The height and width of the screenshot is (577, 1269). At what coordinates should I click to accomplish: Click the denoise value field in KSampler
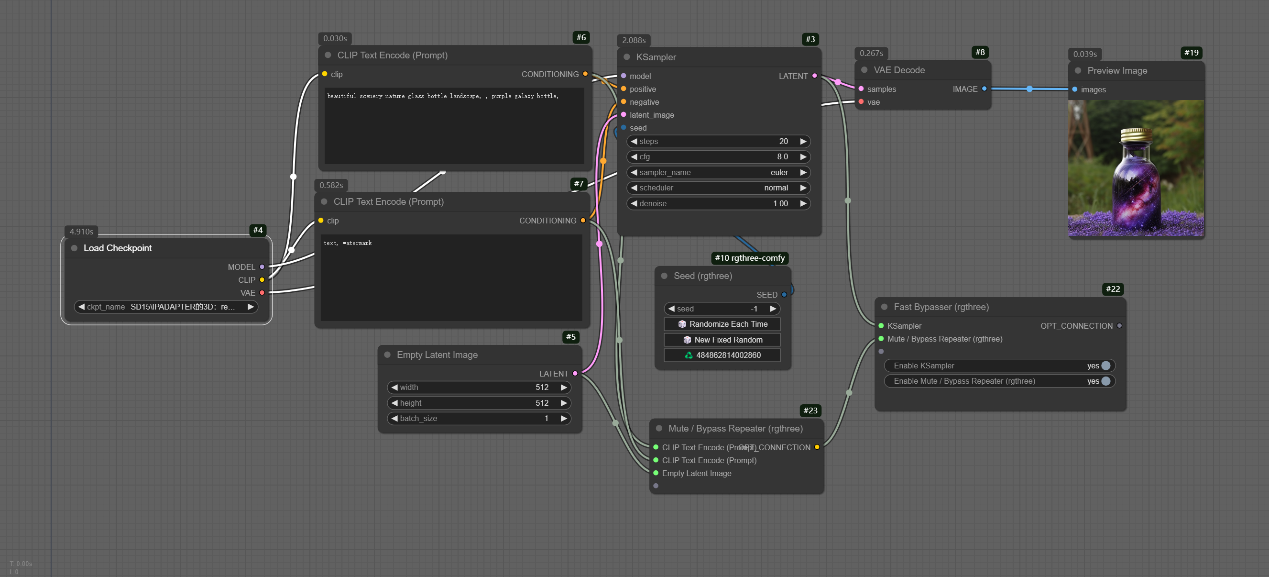click(x=718, y=203)
